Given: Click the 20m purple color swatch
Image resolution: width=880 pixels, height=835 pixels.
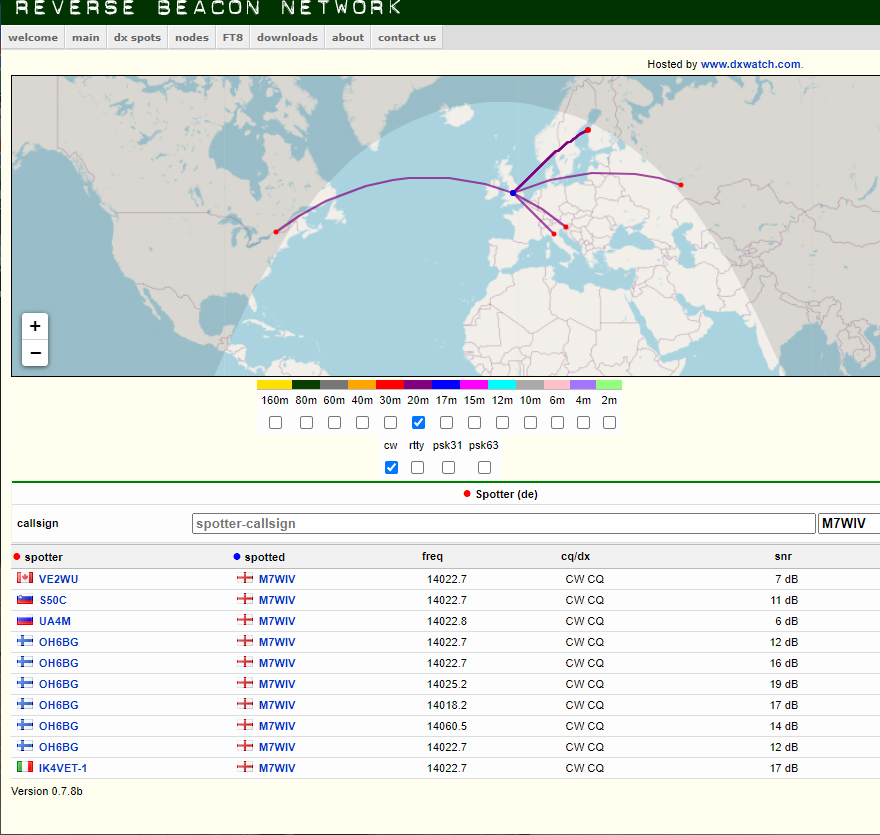Looking at the screenshot, I should pos(418,384).
